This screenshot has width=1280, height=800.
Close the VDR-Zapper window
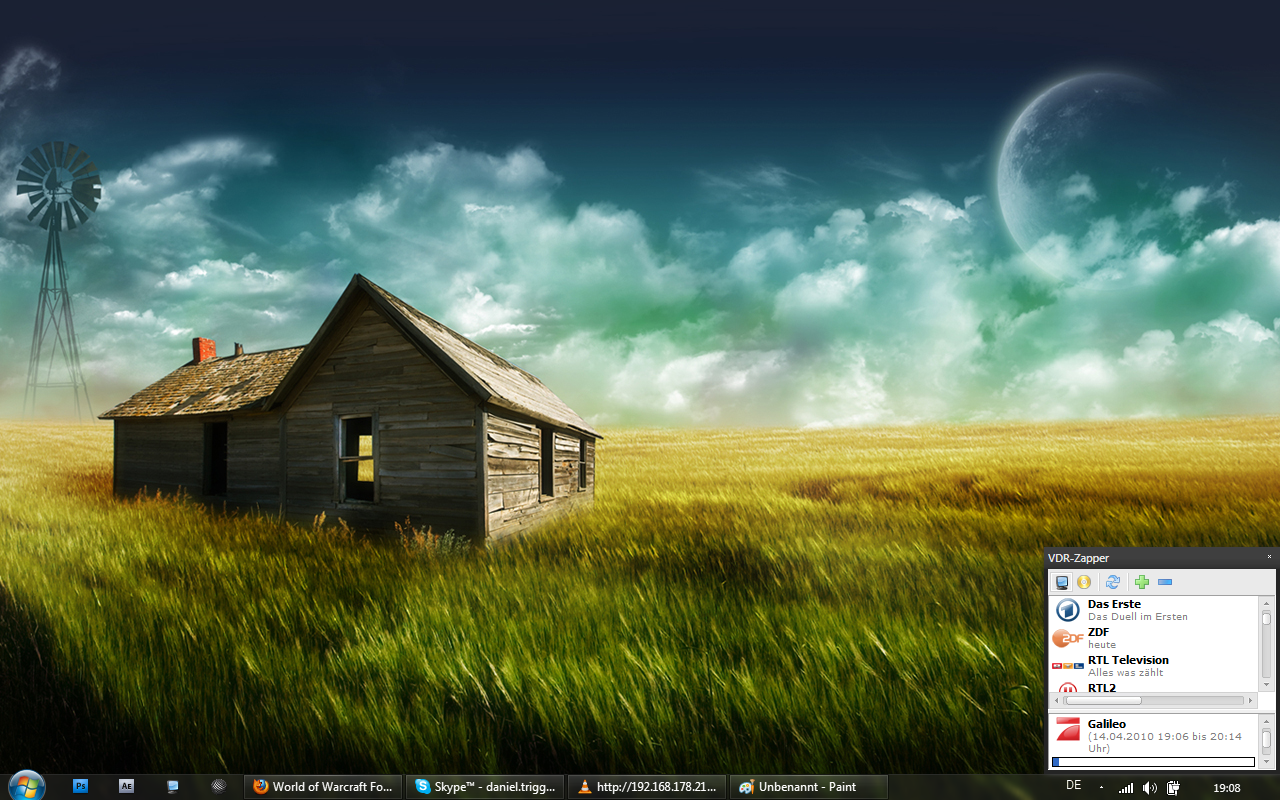[x=1269, y=557]
